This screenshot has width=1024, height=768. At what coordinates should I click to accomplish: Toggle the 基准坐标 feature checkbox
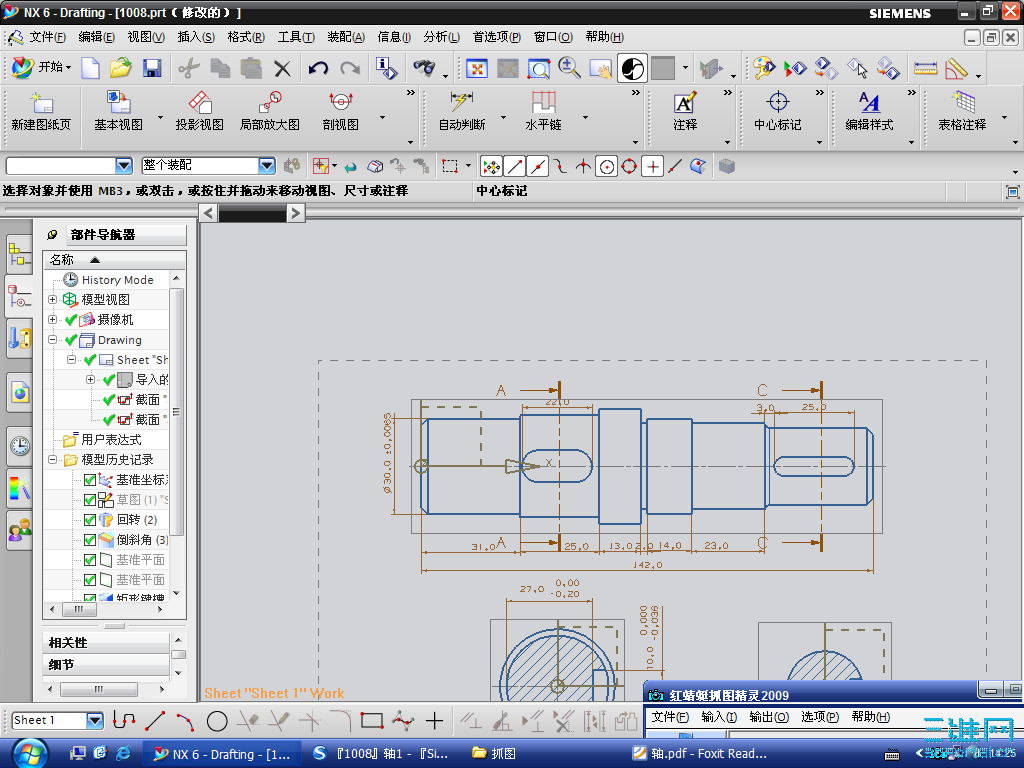click(91, 480)
